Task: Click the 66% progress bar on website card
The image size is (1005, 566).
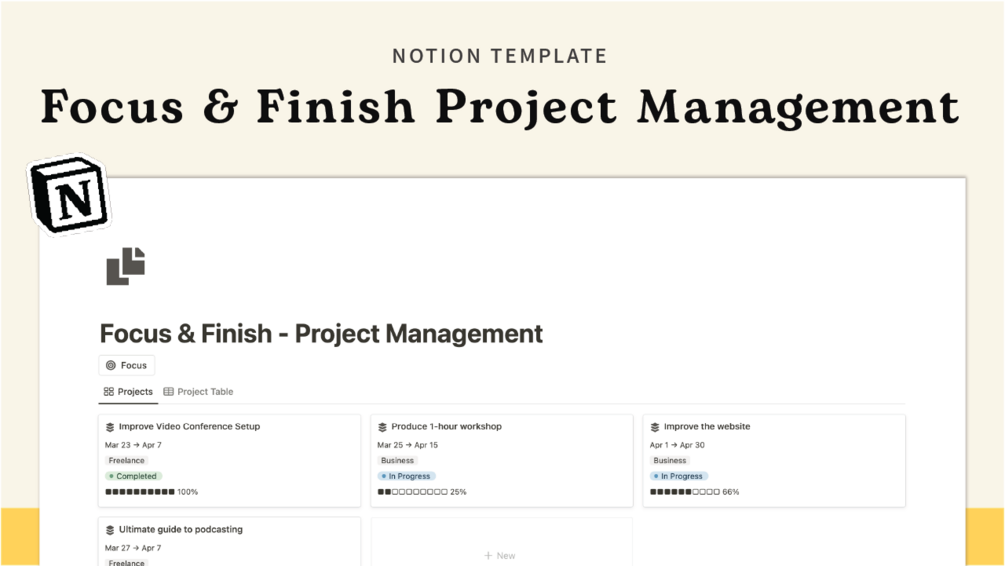Action: [x=685, y=492]
